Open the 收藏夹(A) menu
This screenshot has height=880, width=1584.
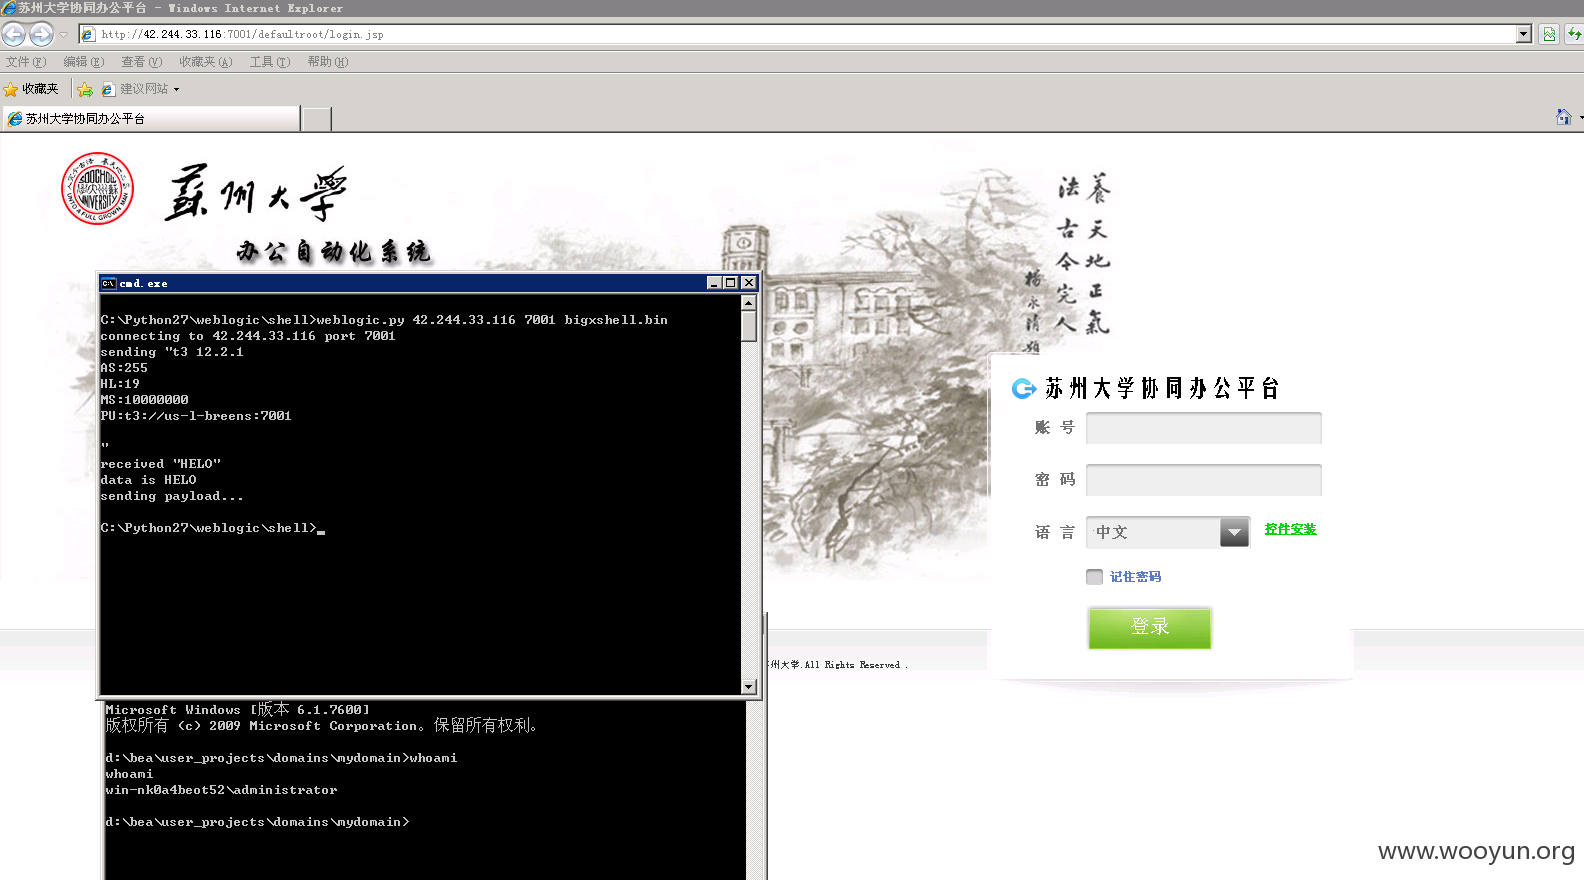pyautogui.click(x=206, y=62)
